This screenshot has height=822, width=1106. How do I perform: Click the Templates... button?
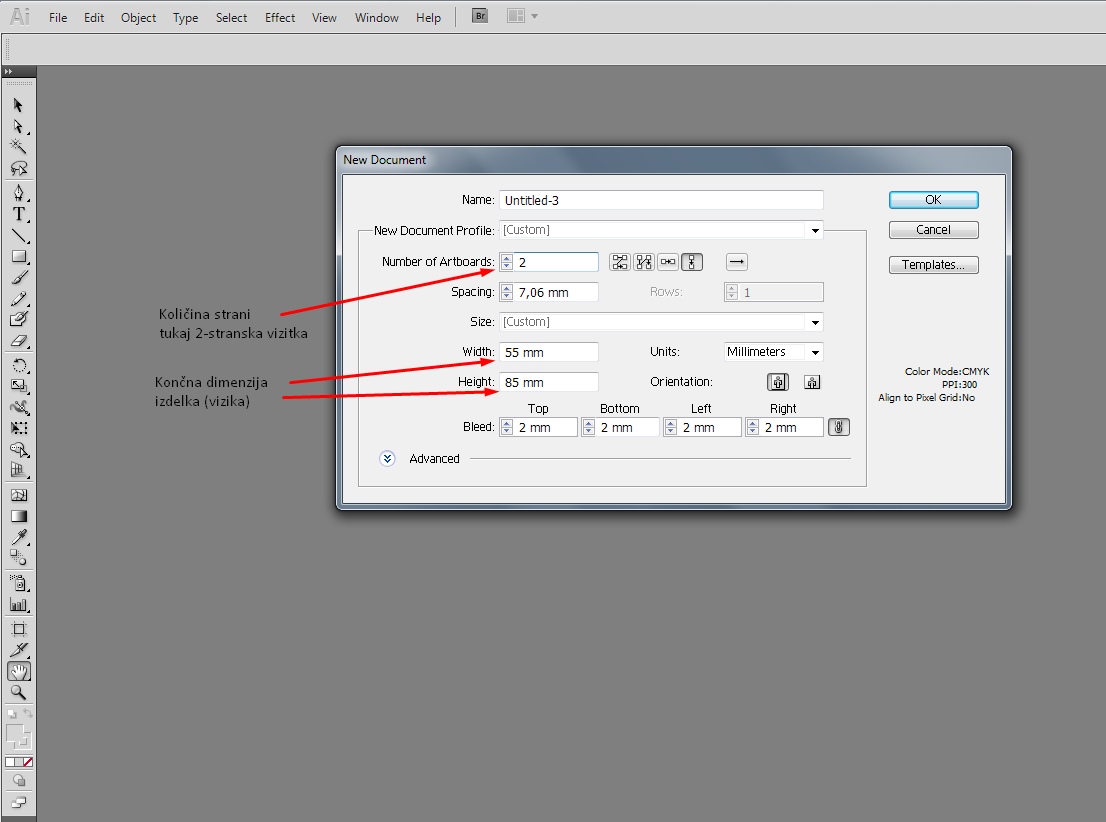coord(933,265)
